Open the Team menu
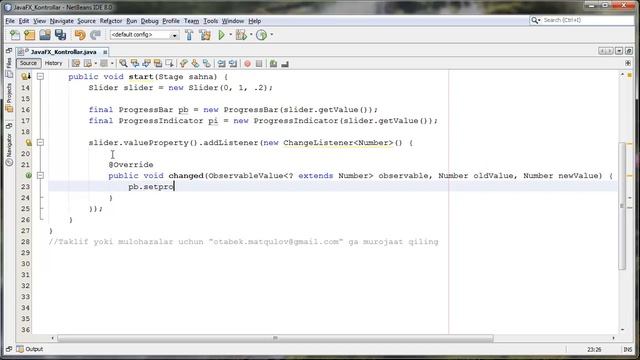Viewport: 640px width, 360px height. tap(191, 21)
